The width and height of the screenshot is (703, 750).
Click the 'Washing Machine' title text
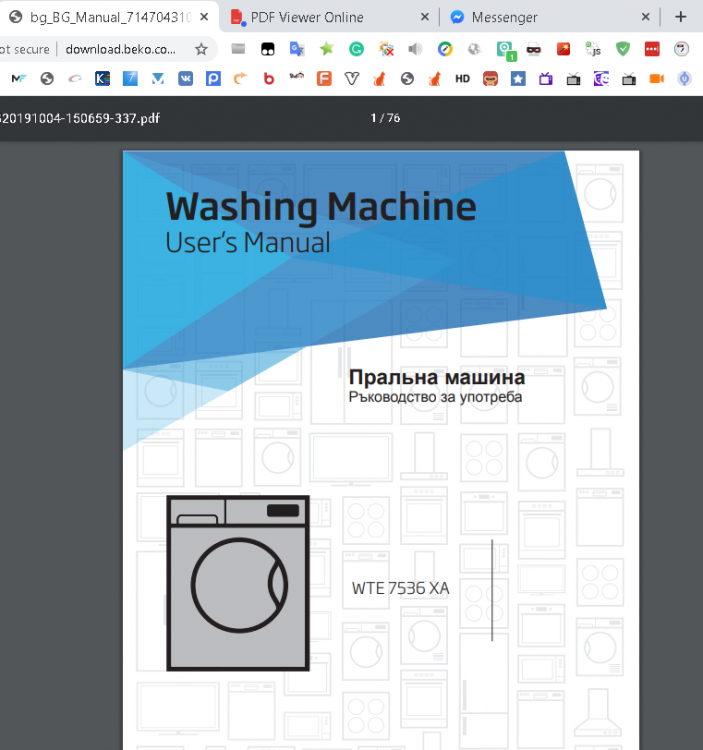click(321, 207)
